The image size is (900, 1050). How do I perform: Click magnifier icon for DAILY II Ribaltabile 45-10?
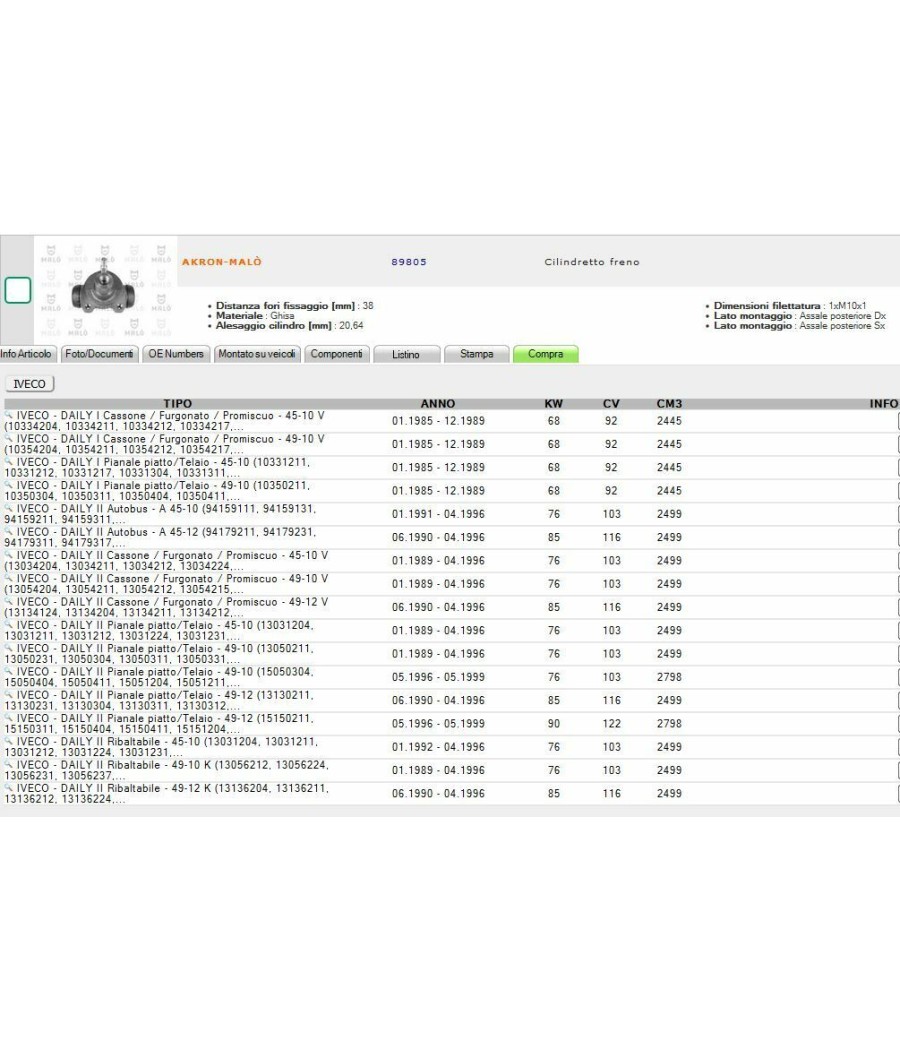(9, 741)
